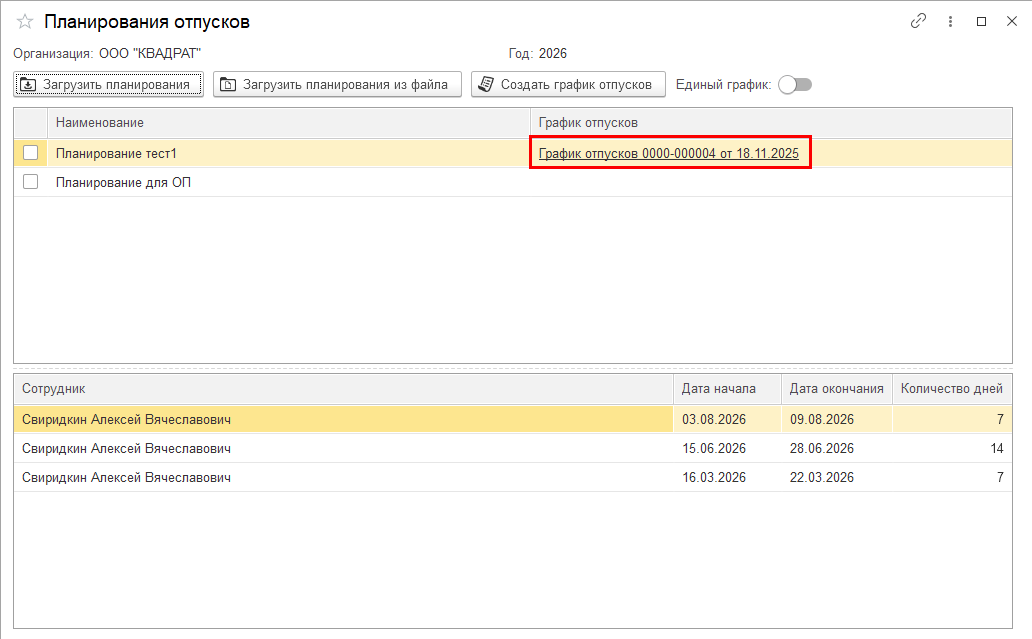Sort by Дата окончания column header

point(836,389)
